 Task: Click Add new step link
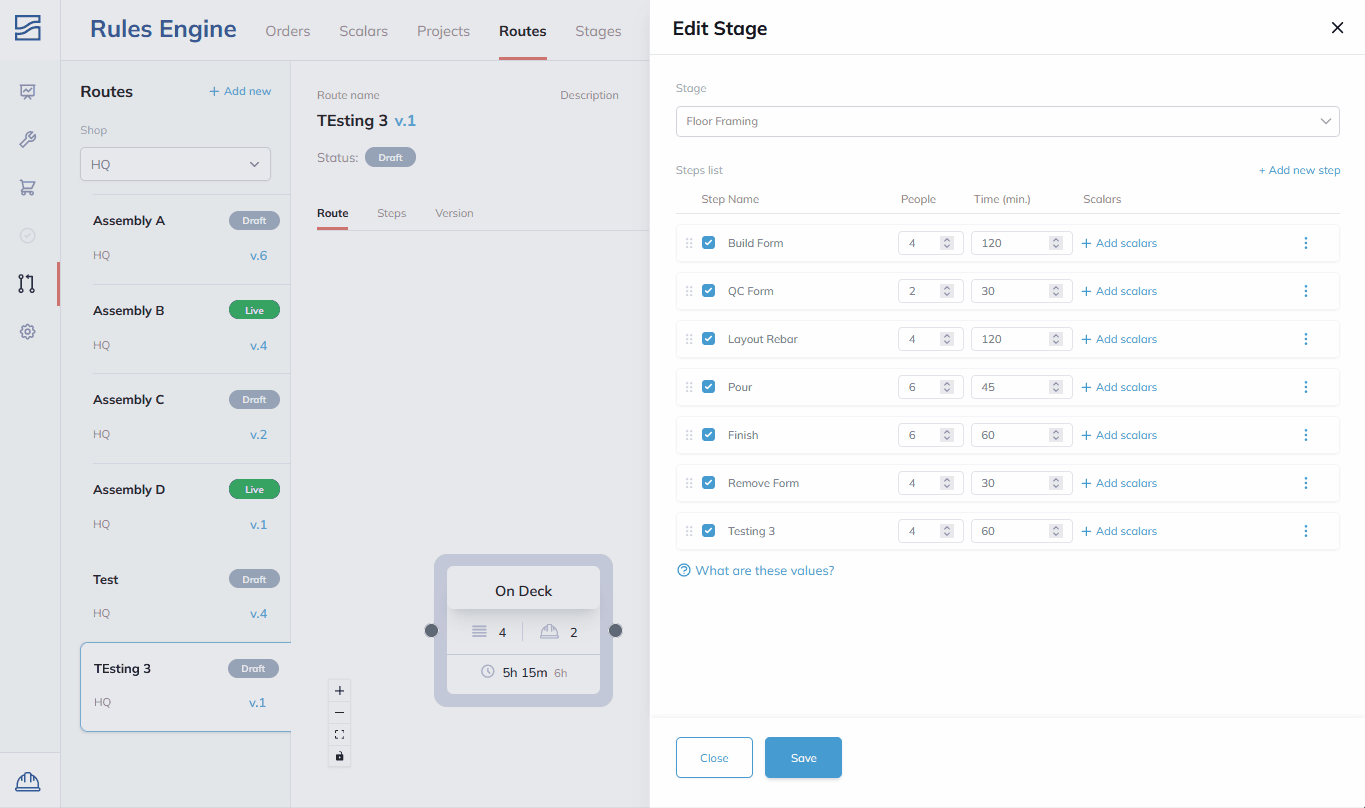(1299, 170)
